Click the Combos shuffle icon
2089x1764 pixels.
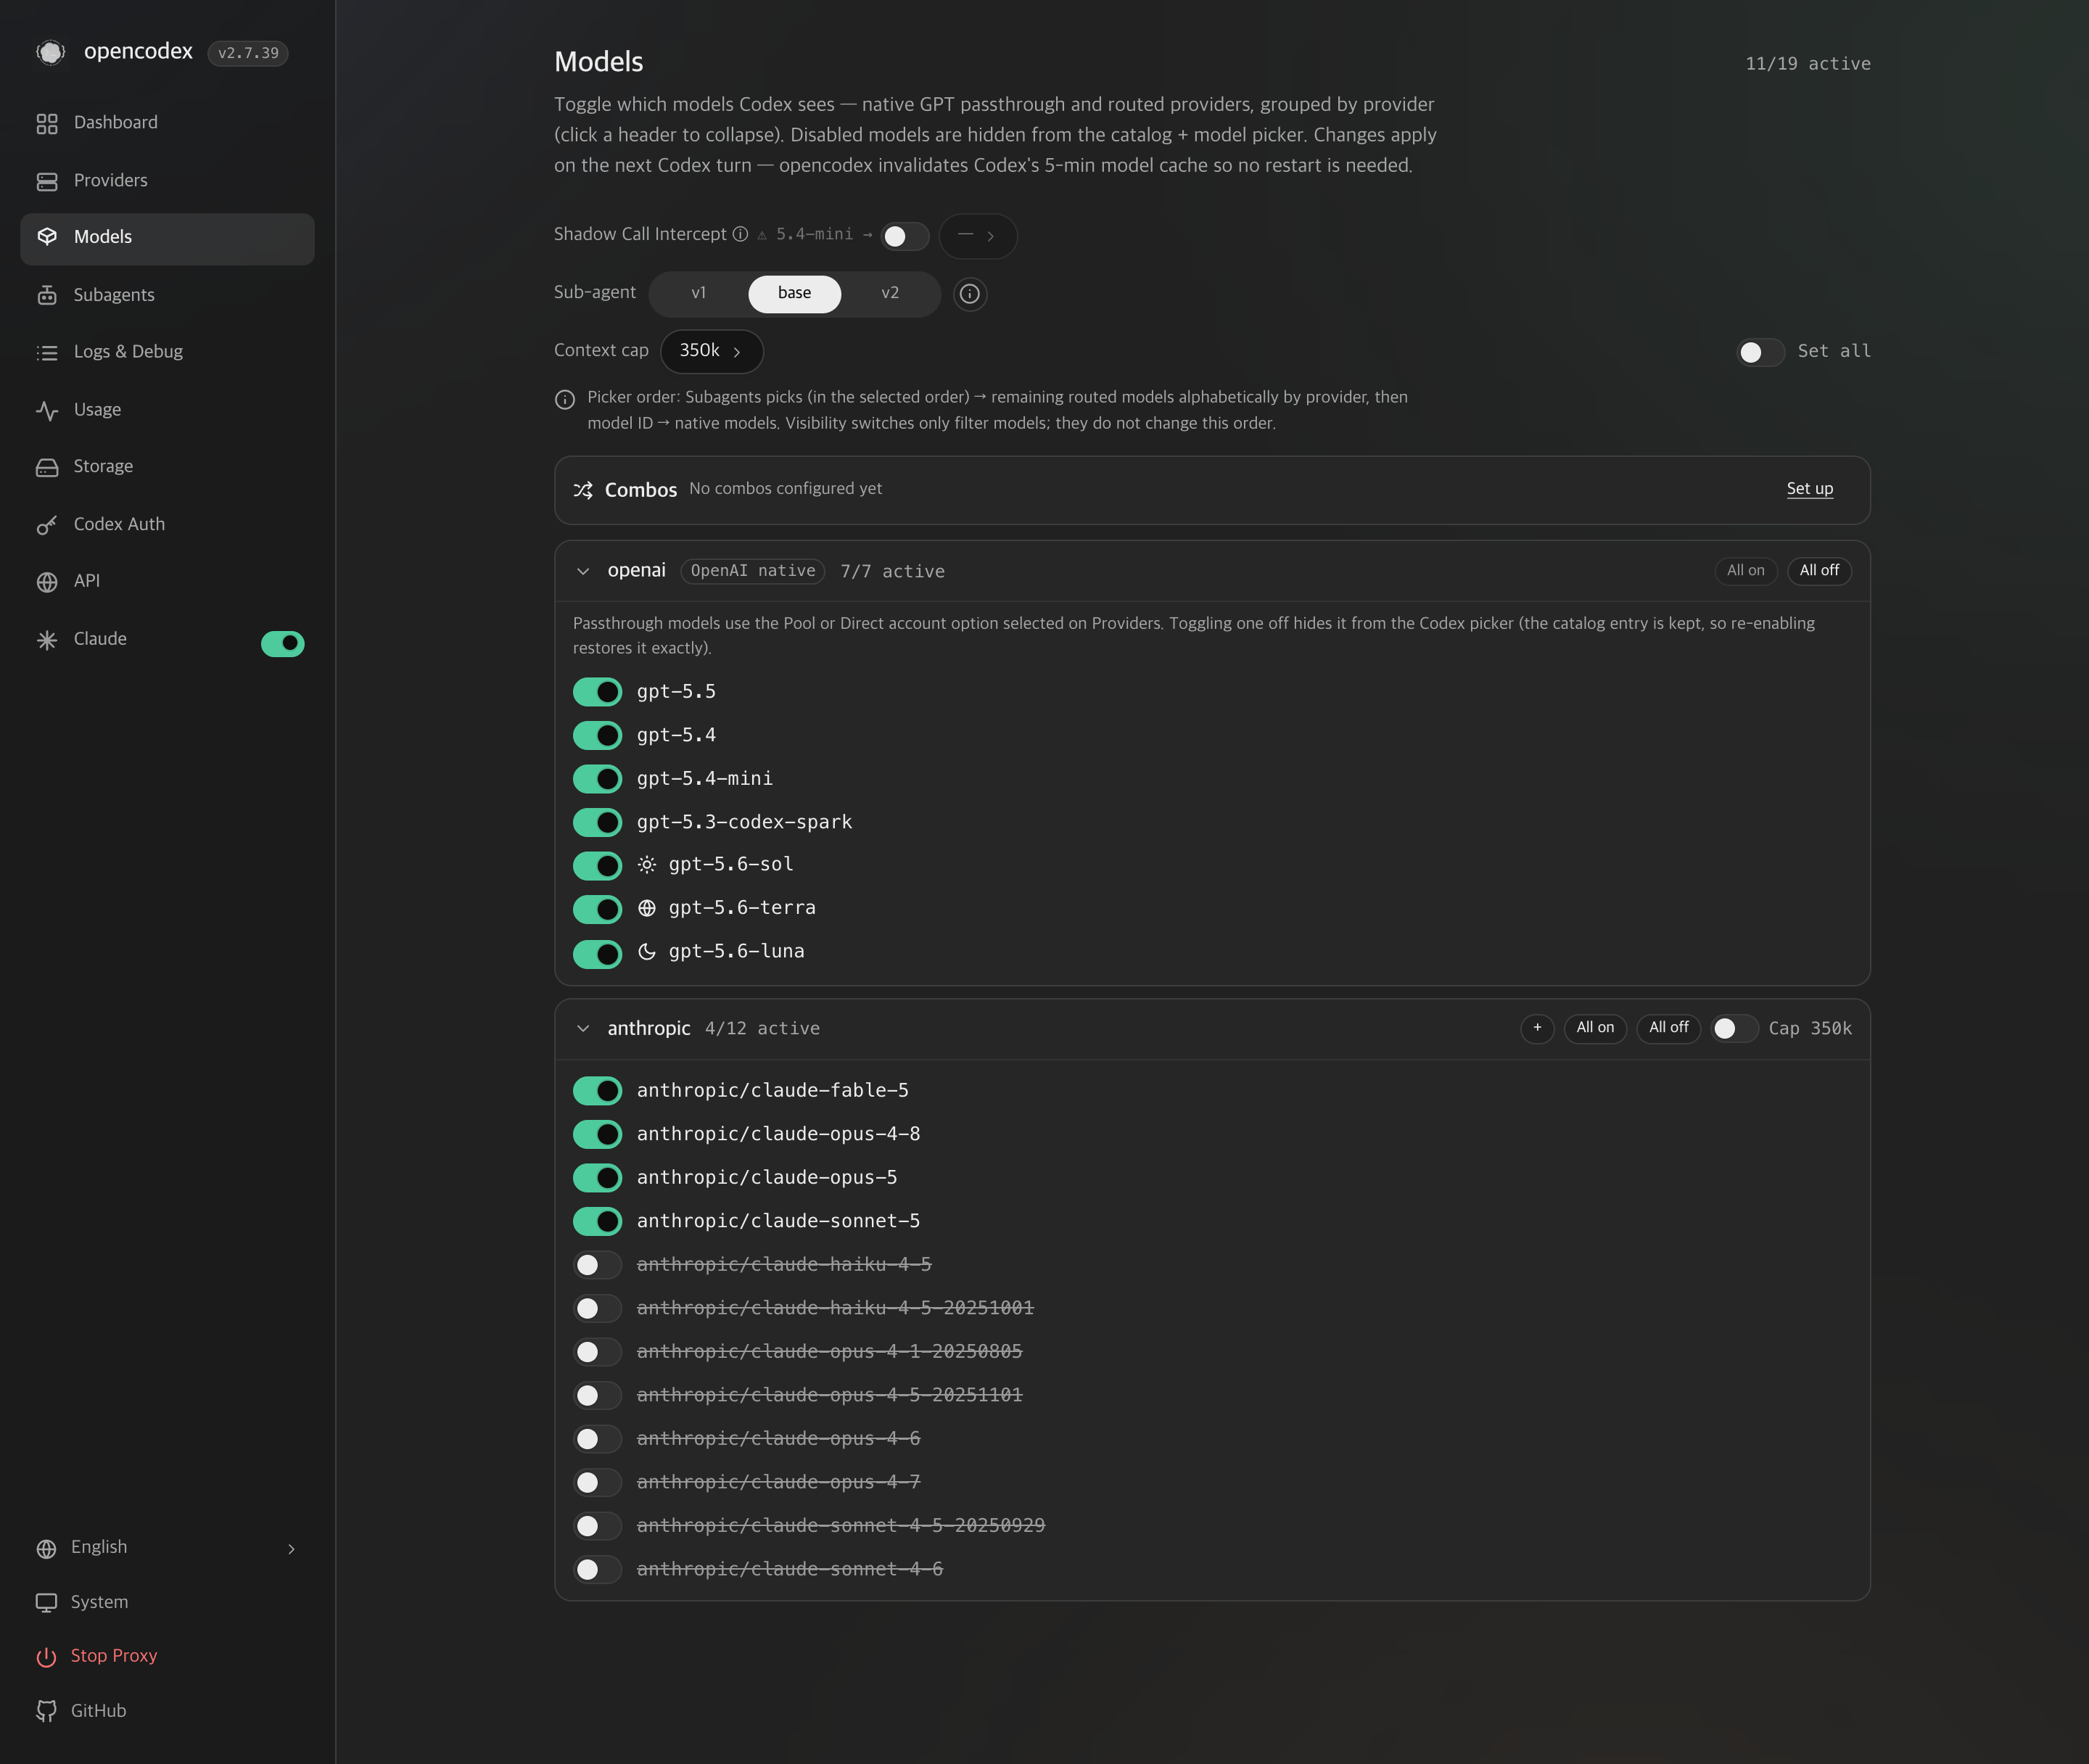tap(583, 490)
